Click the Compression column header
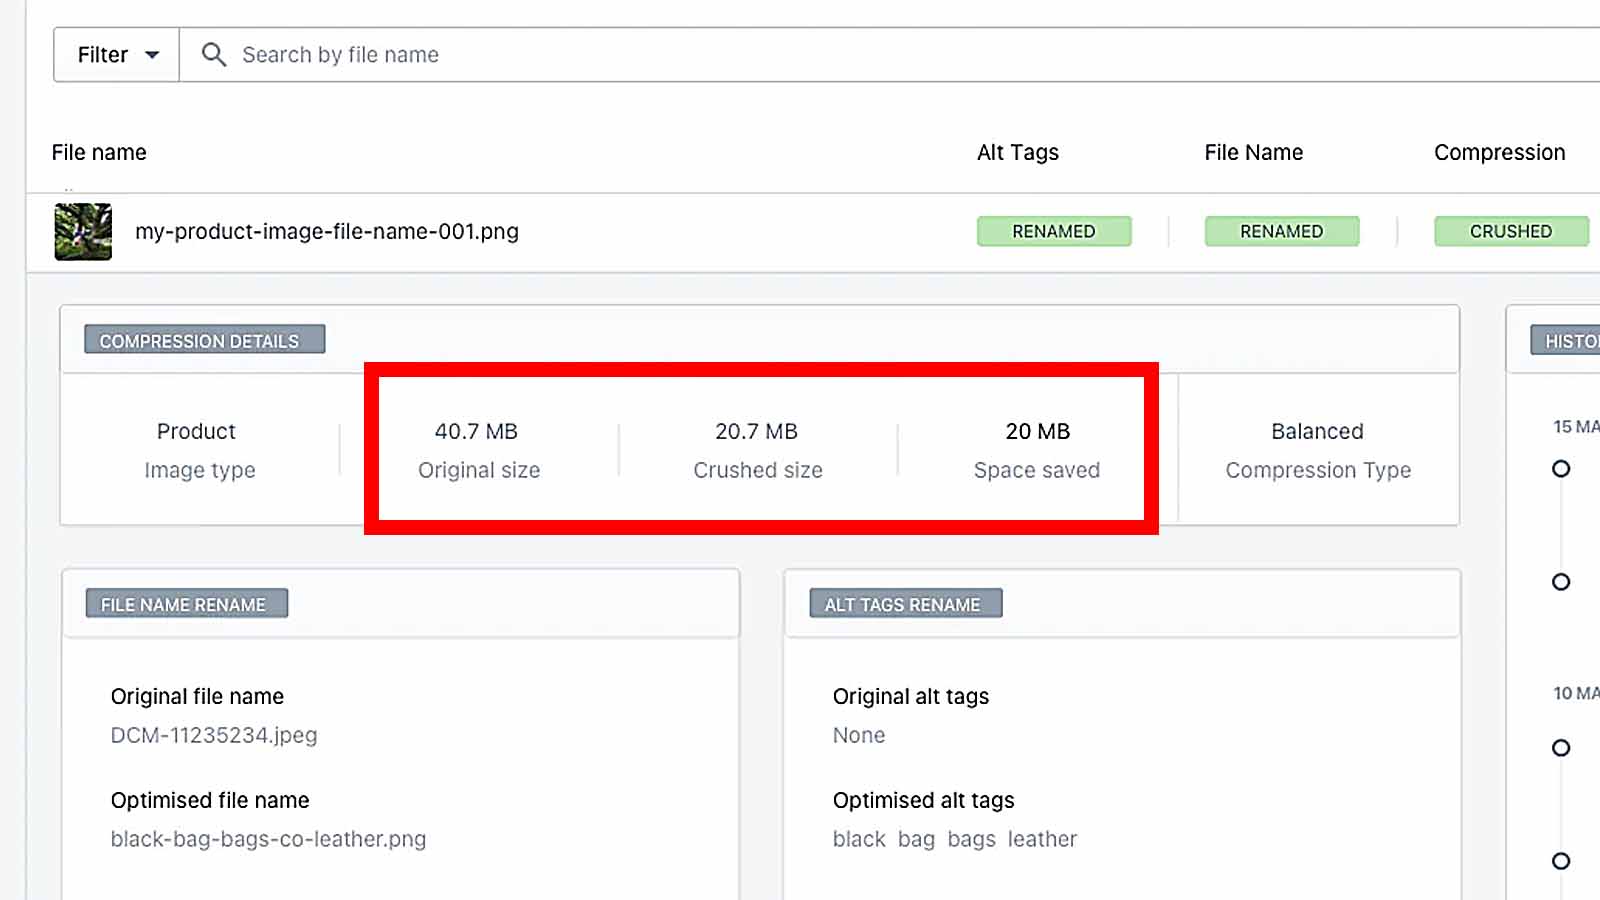1600x900 pixels. click(1499, 152)
